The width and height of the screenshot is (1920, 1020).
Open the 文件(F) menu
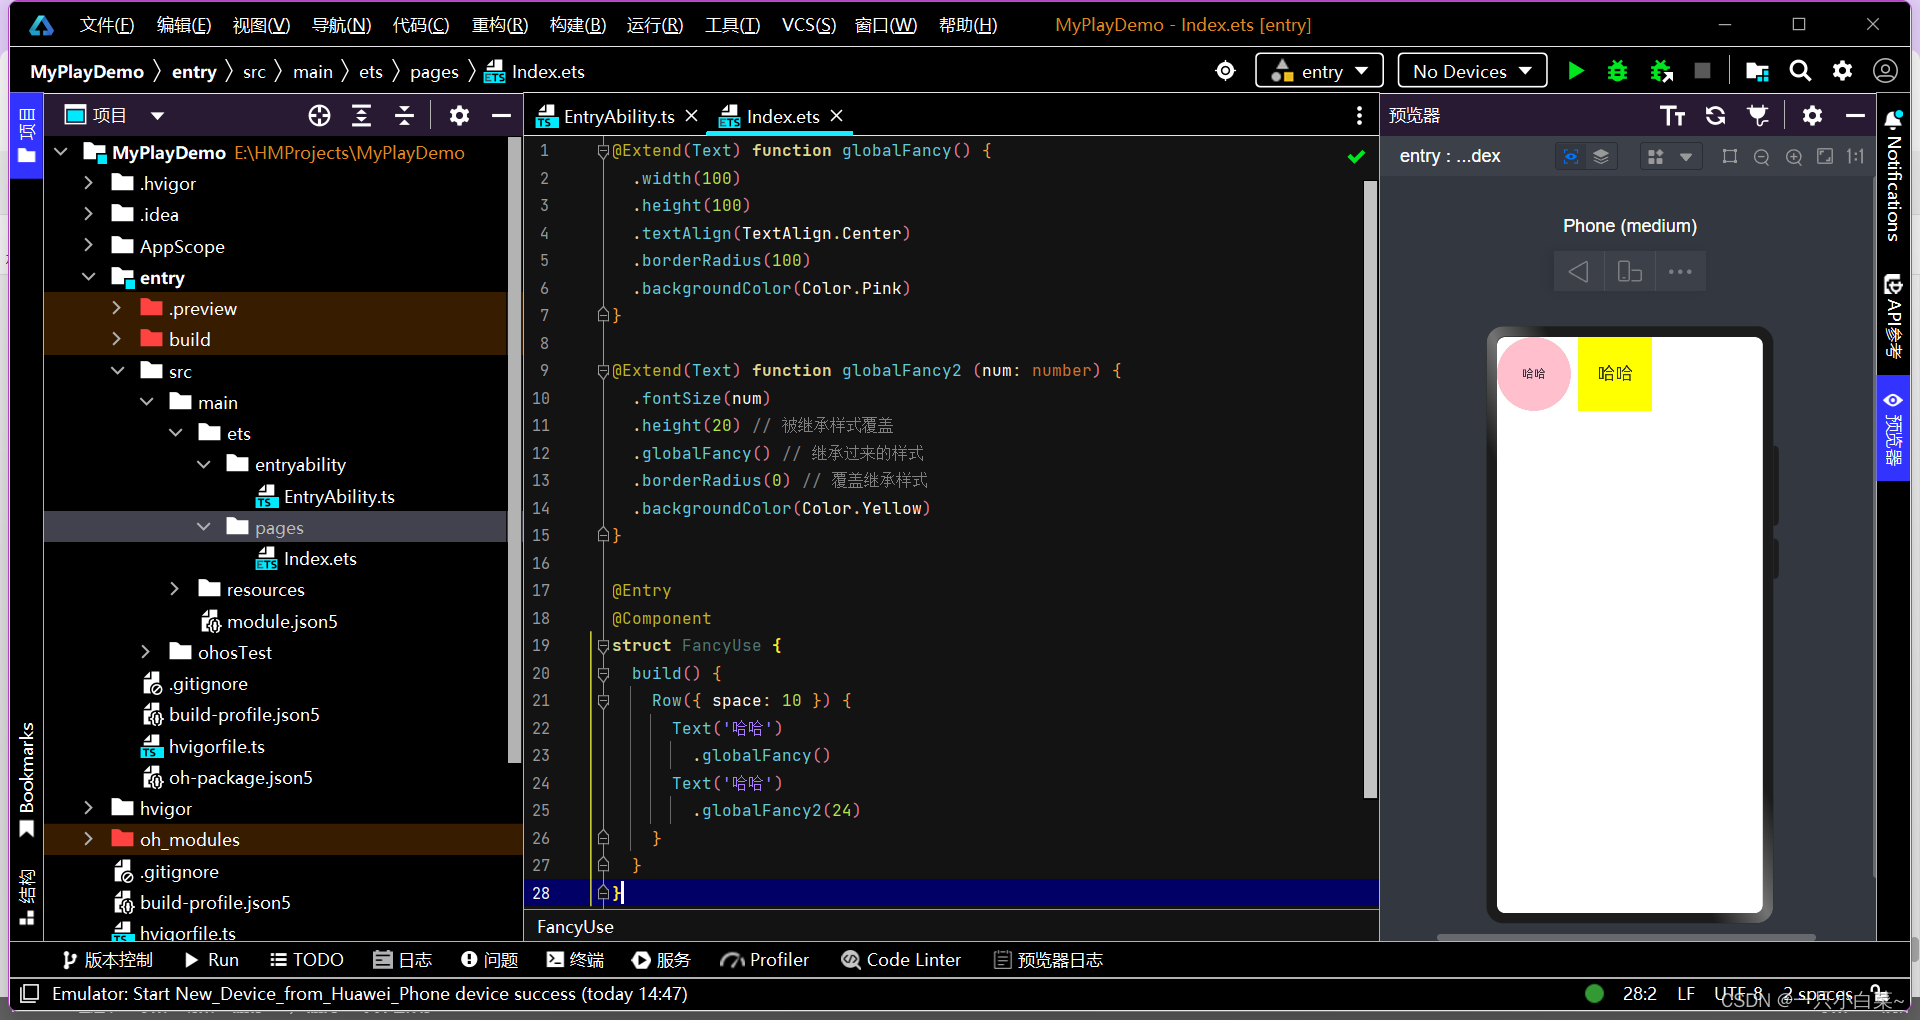pos(106,25)
